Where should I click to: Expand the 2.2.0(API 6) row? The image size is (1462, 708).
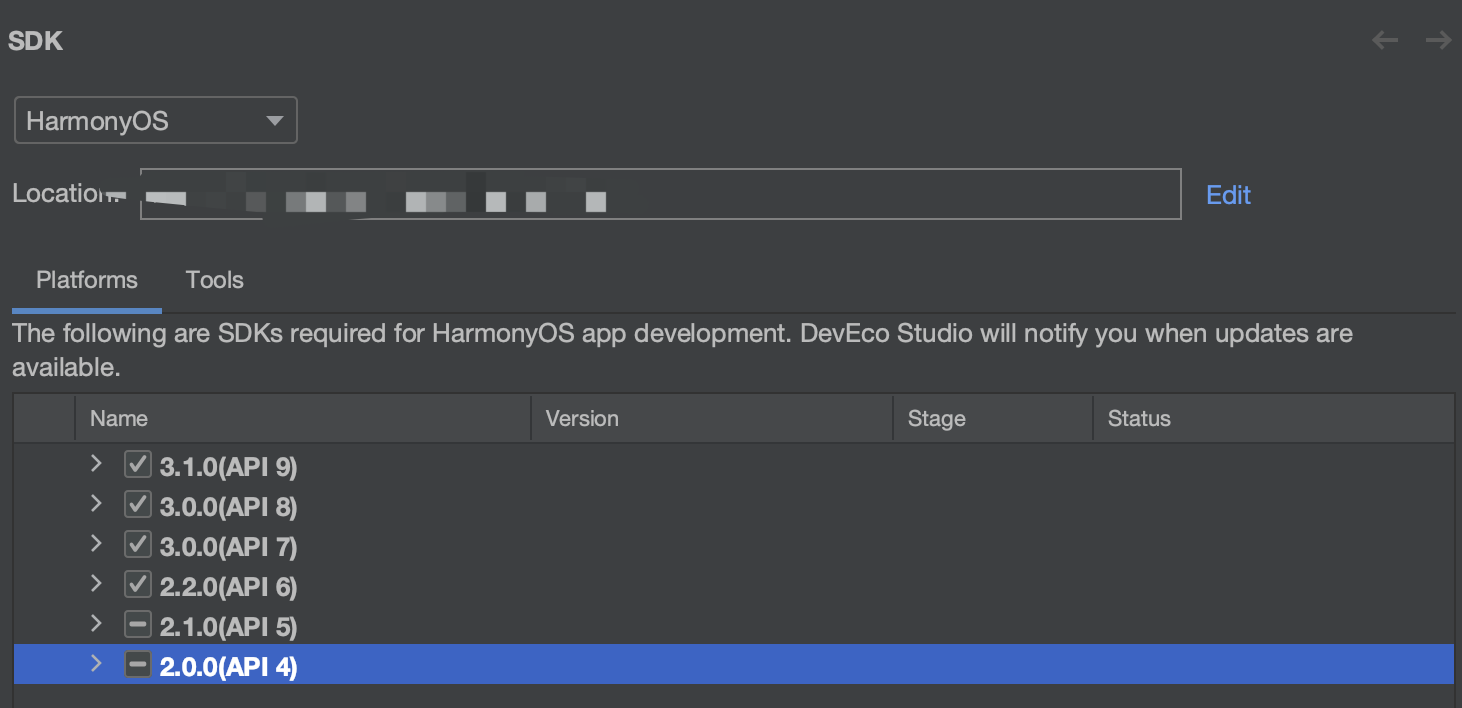pyautogui.click(x=96, y=583)
